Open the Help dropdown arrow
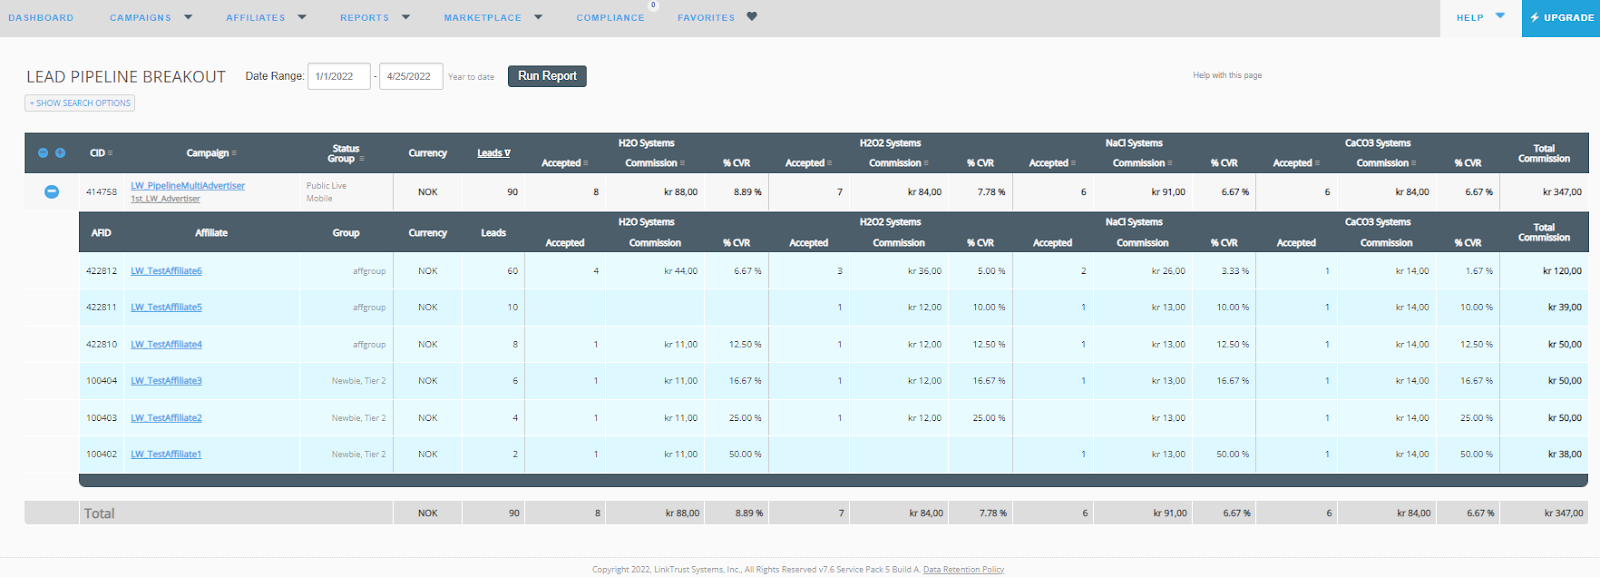 pyautogui.click(x=1500, y=16)
